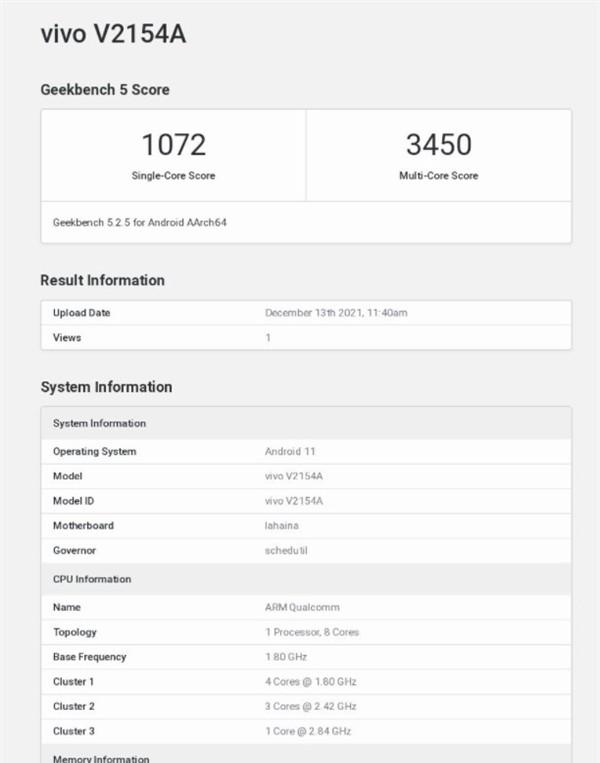Click the 1 Core @ 2.84 GHz value

[308, 731]
